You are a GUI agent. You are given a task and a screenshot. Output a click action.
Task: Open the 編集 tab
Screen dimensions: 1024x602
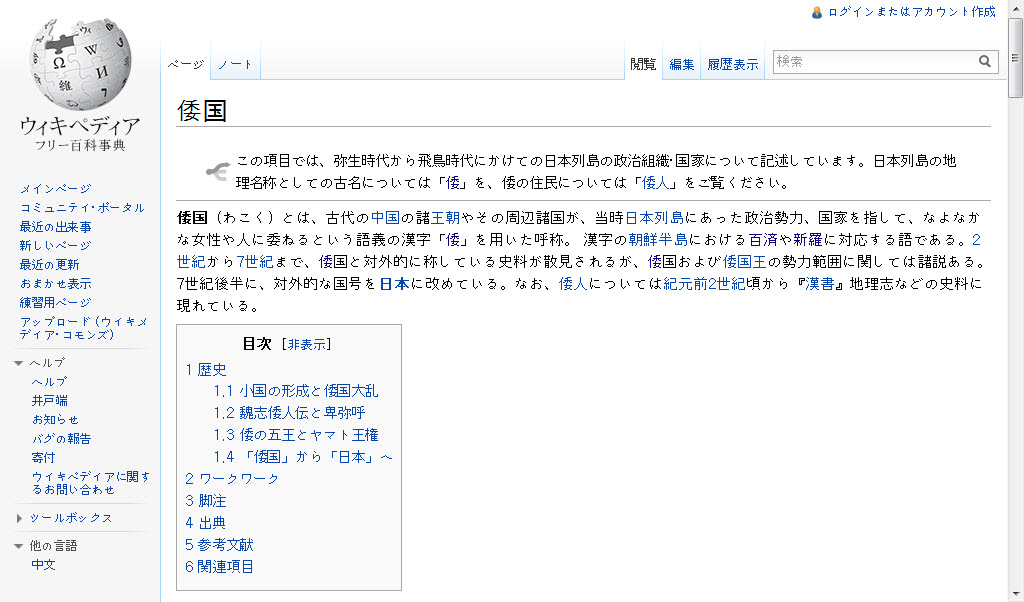pos(682,64)
